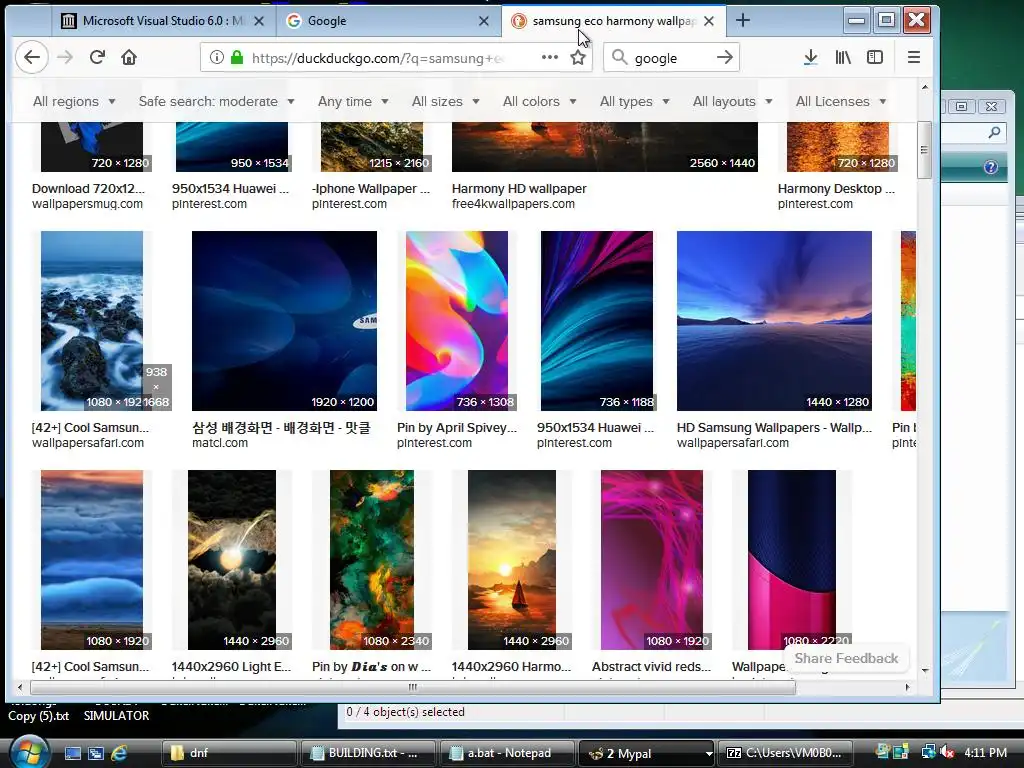Open the C:\Users command window taskbar item

pyautogui.click(x=787, y=753)
